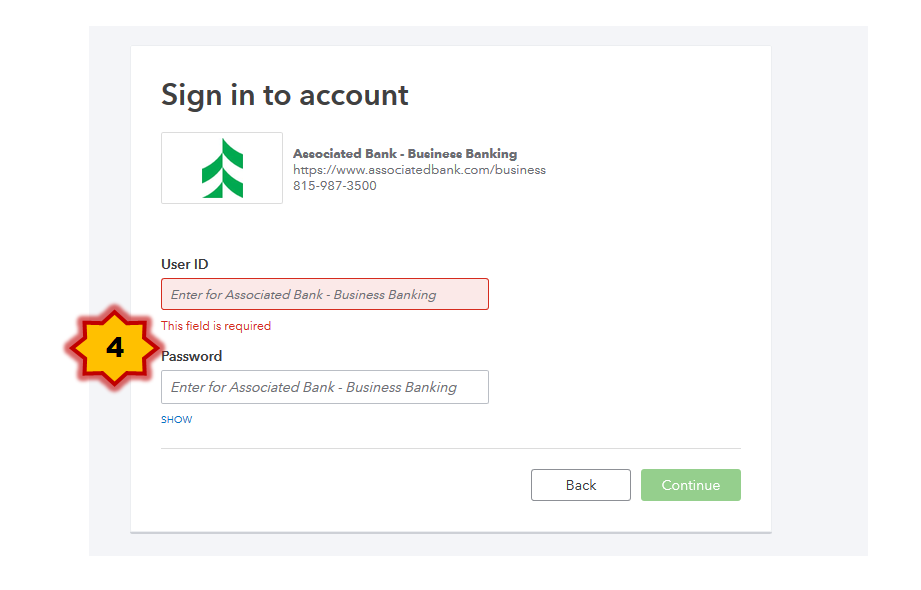Click the divider line above the buttons
921x590 pixels.
coord(451,448)
